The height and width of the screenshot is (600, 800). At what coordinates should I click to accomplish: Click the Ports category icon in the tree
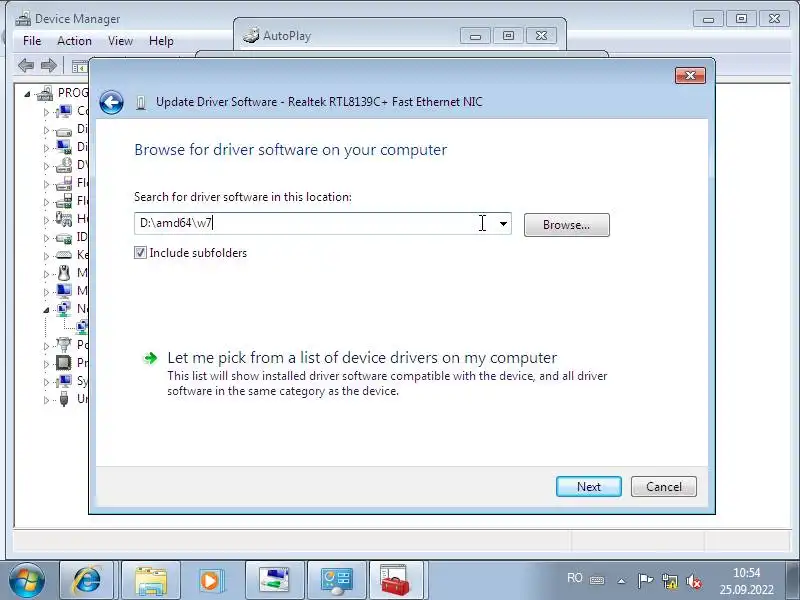click(x=64, y=344)
